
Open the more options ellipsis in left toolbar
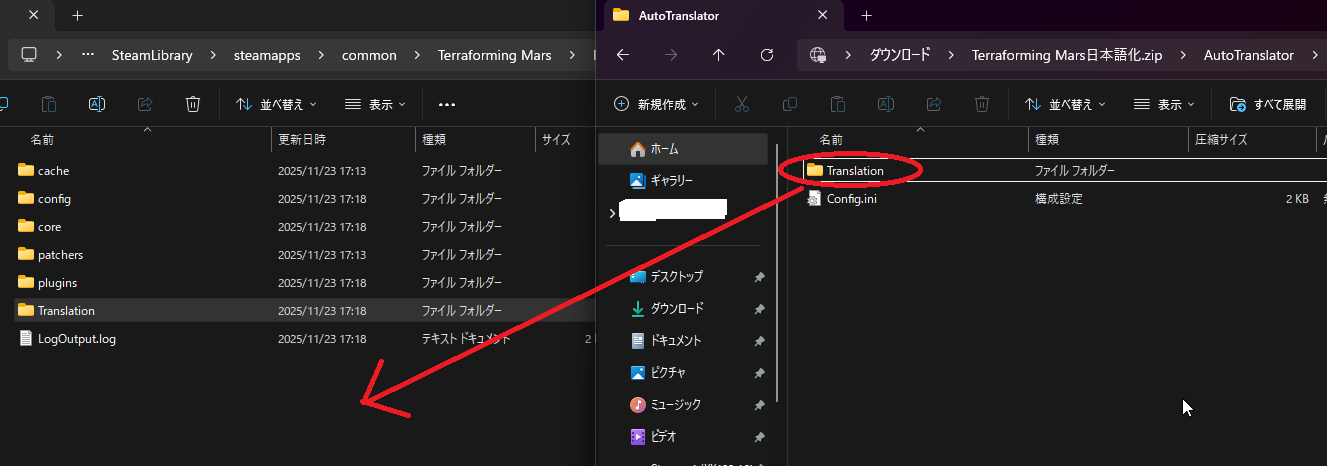(447, 104)
